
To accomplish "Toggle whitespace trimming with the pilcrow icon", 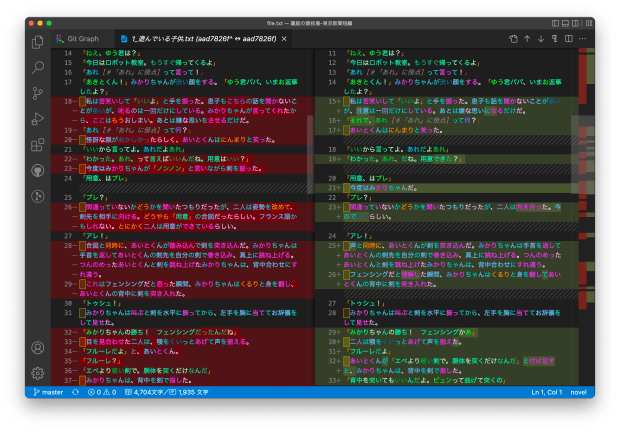I will pos(555,39).
